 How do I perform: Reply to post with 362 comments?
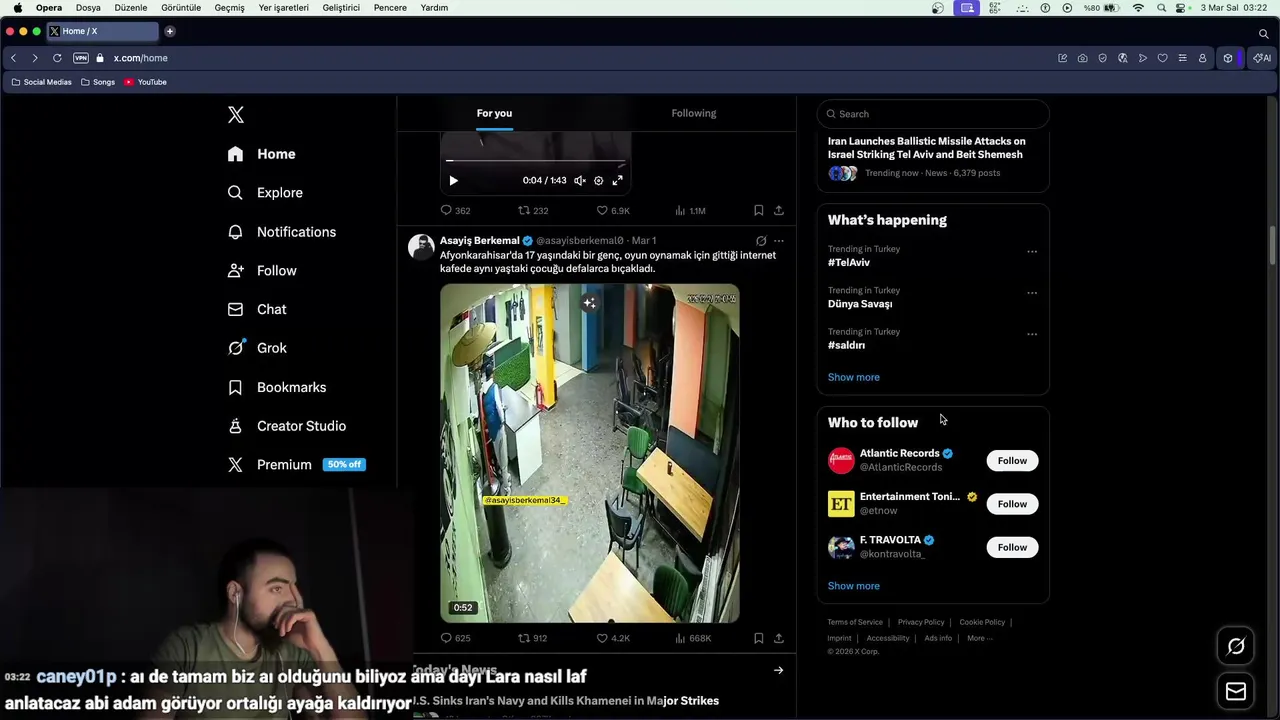[455, 211]
